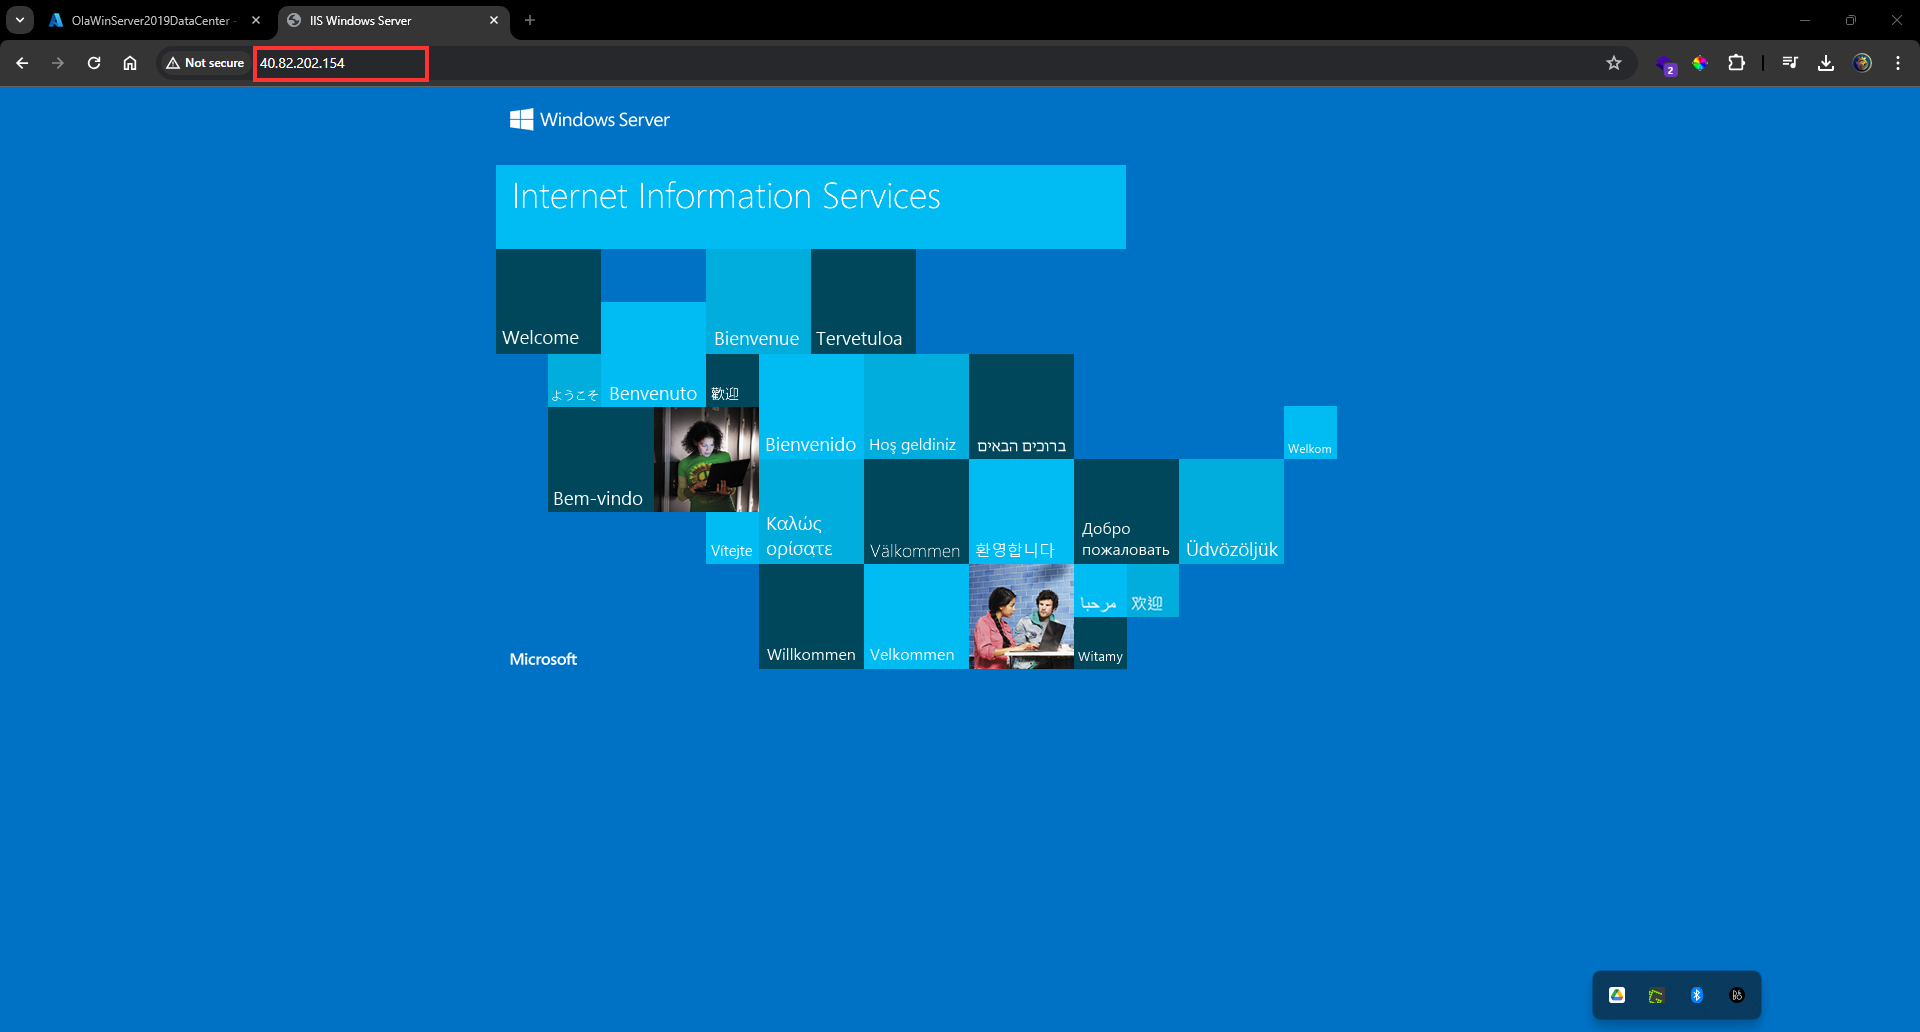Viewport: 1920px width, 1032px height.
Task: Open the browser home page
Action: (130, 63)
